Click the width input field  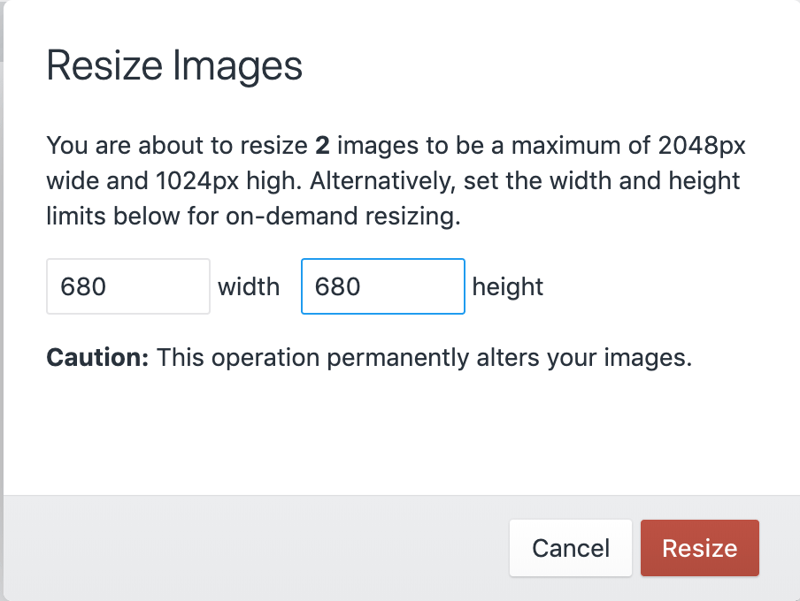point(128,287)
